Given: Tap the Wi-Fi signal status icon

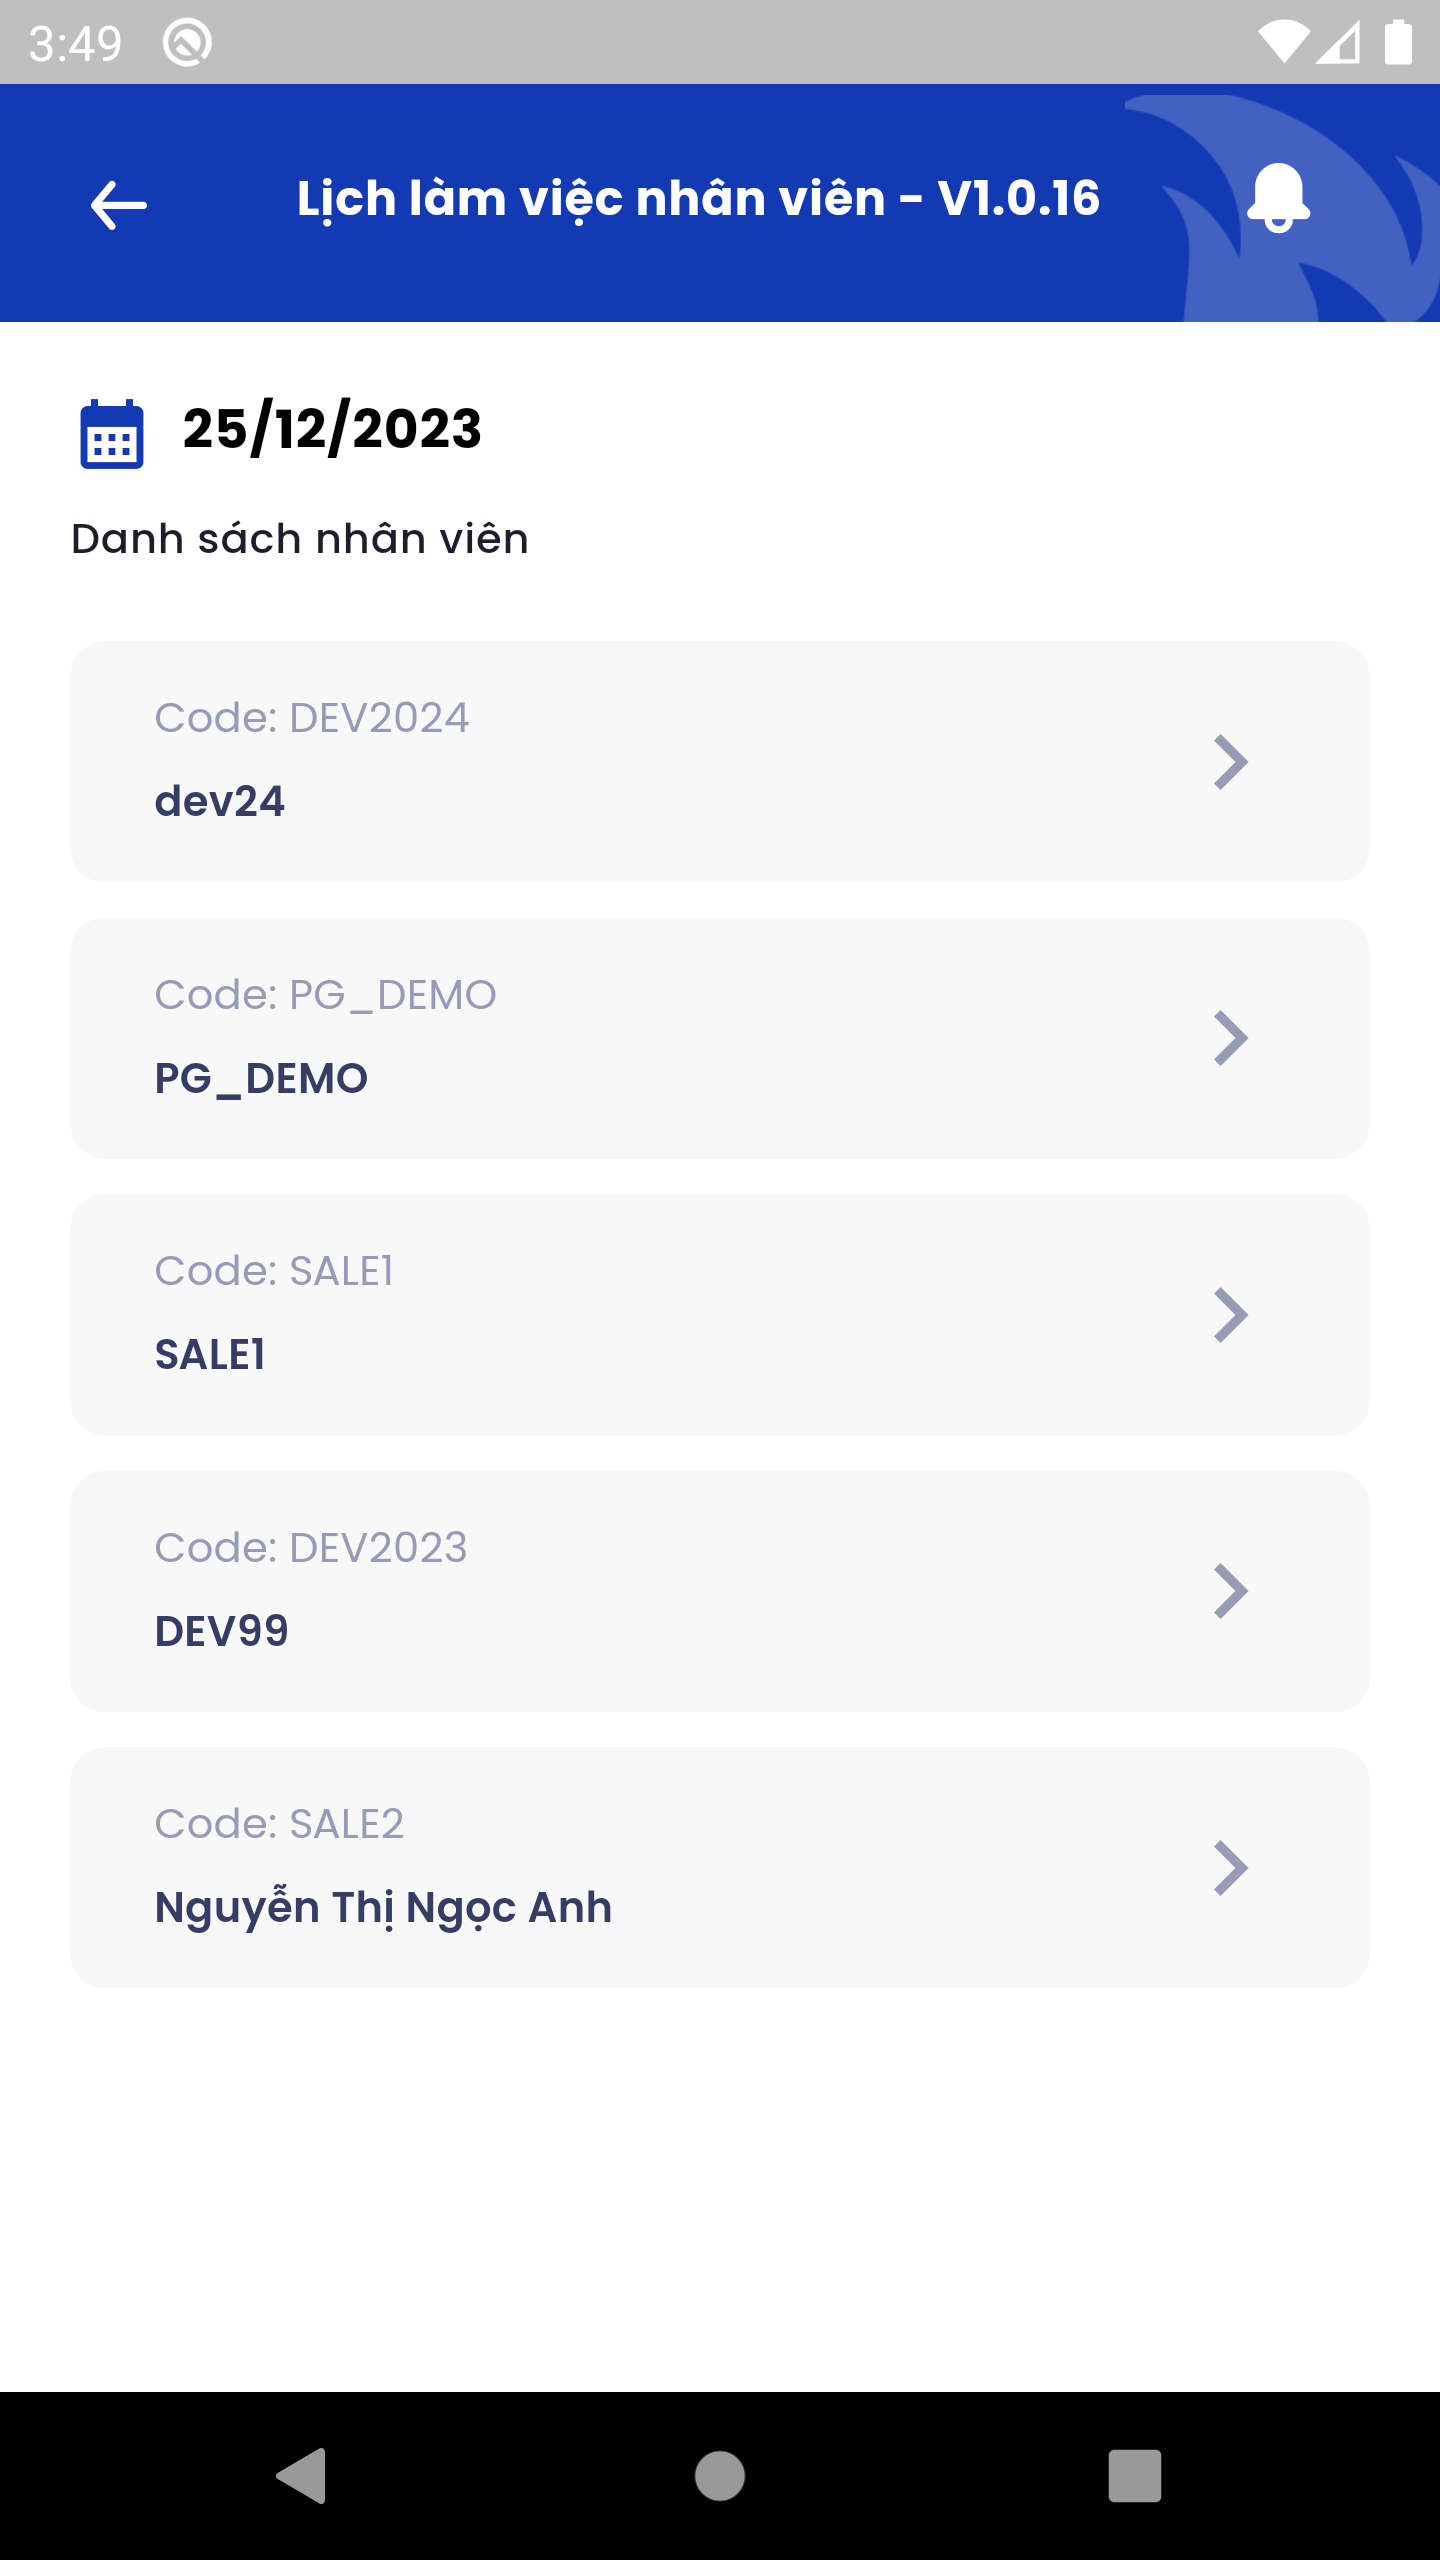Looking at the screenshot, I should [1283, 43].
